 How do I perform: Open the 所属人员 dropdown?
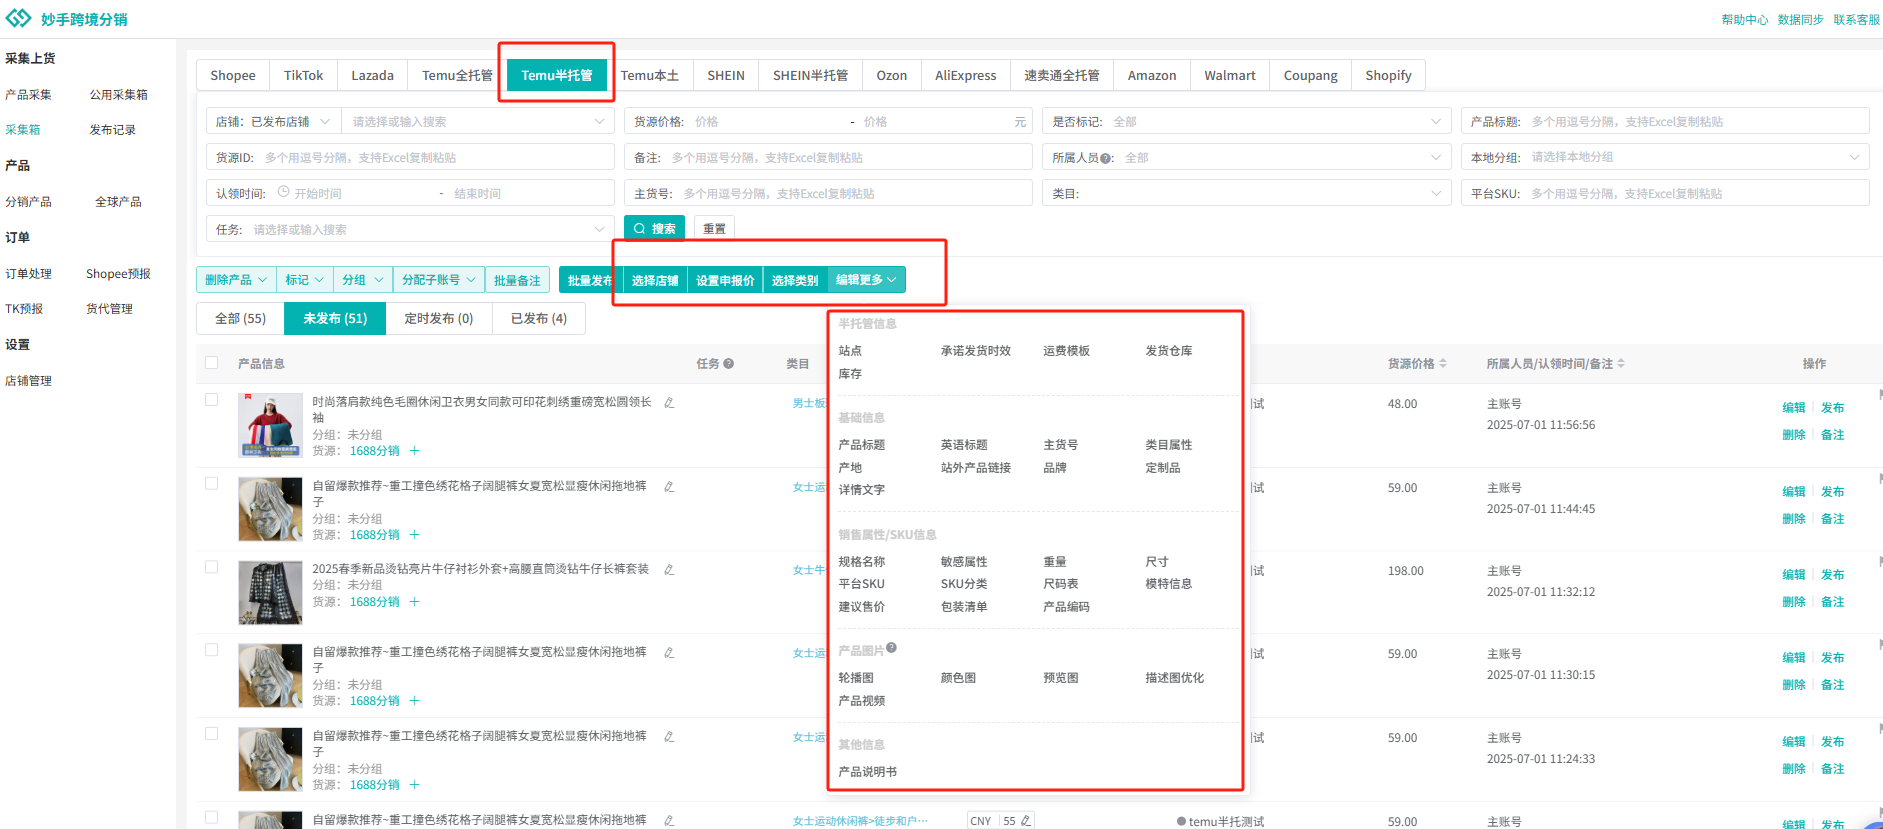(1246, 158)
